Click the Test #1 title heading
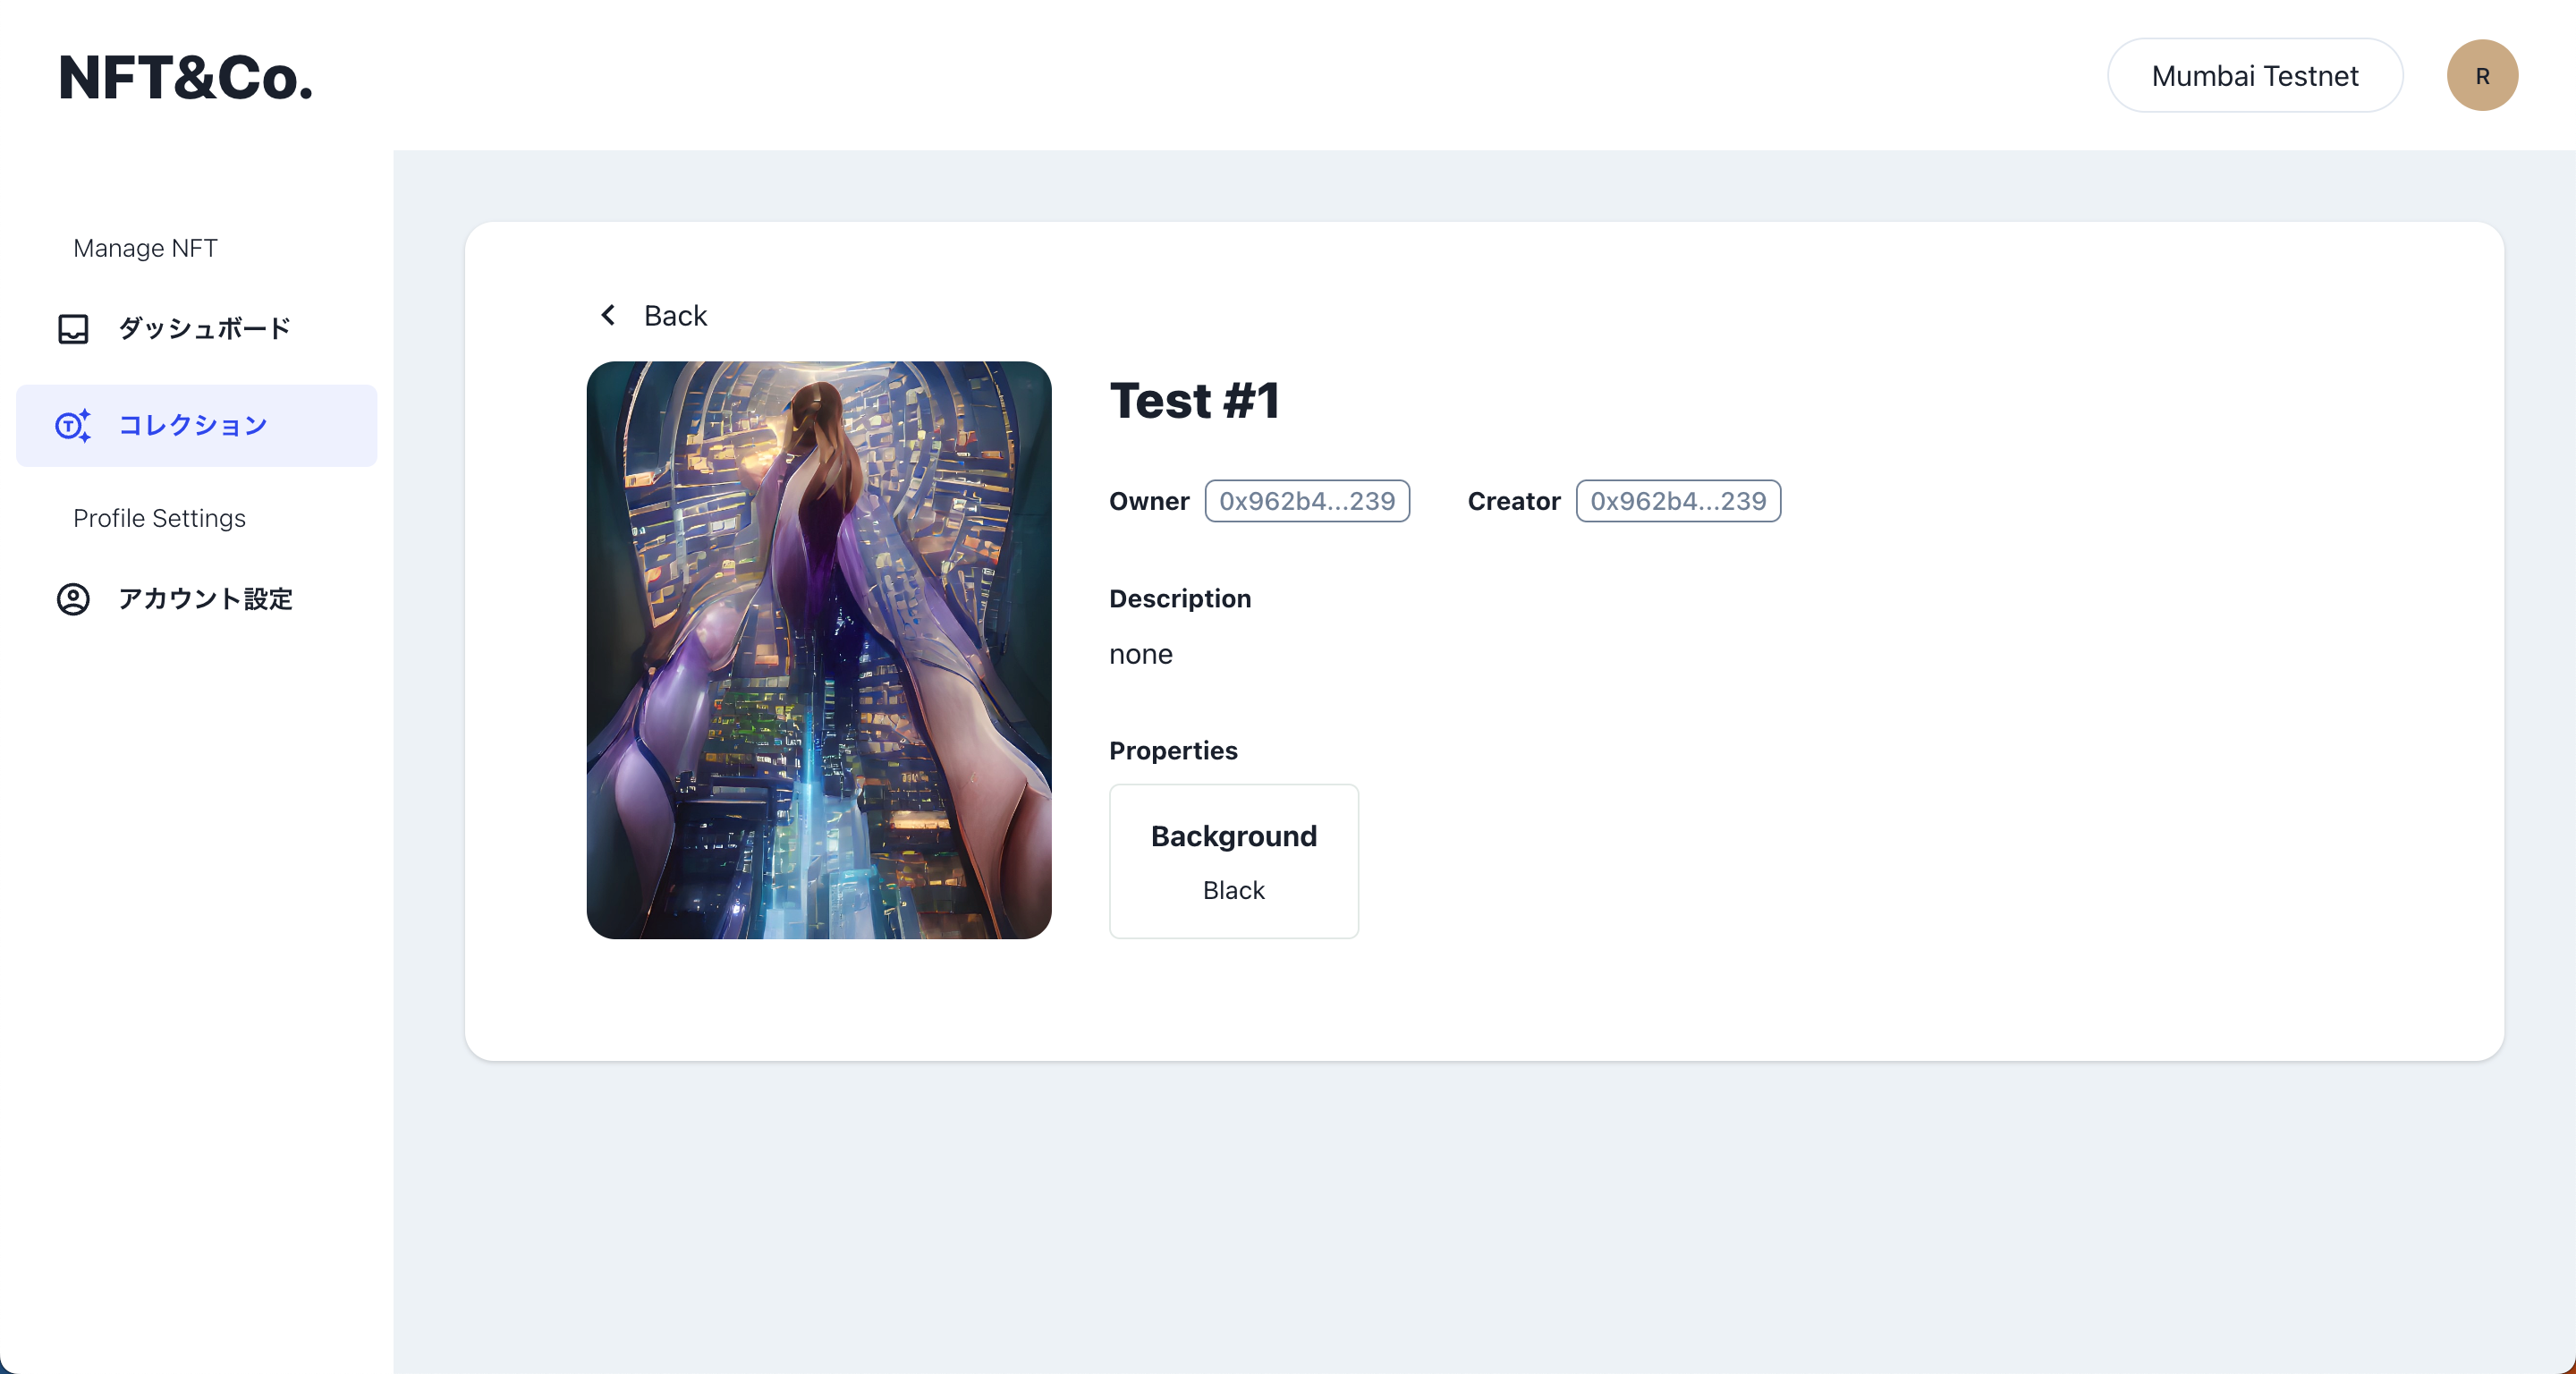Viewport: 2576px width, 1374px height. [x=1194, y=401]
